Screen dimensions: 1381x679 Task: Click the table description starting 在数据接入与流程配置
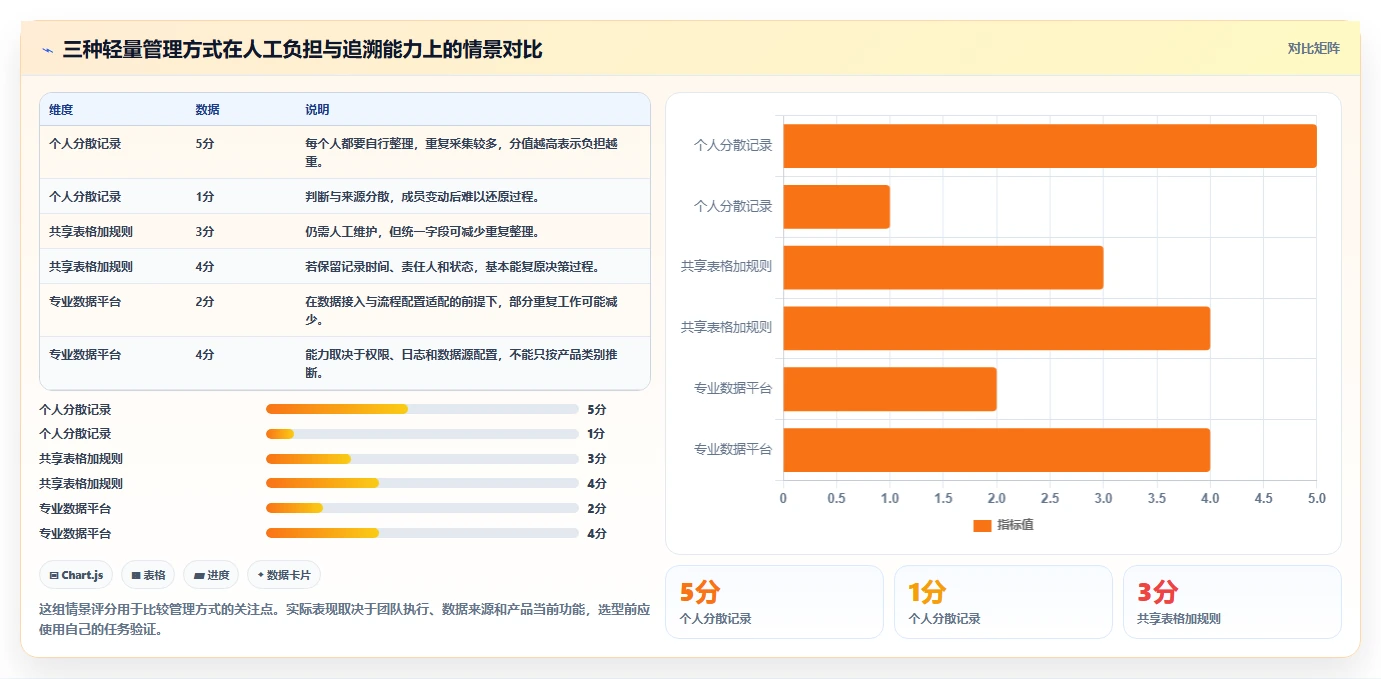[x=461, y=310]
